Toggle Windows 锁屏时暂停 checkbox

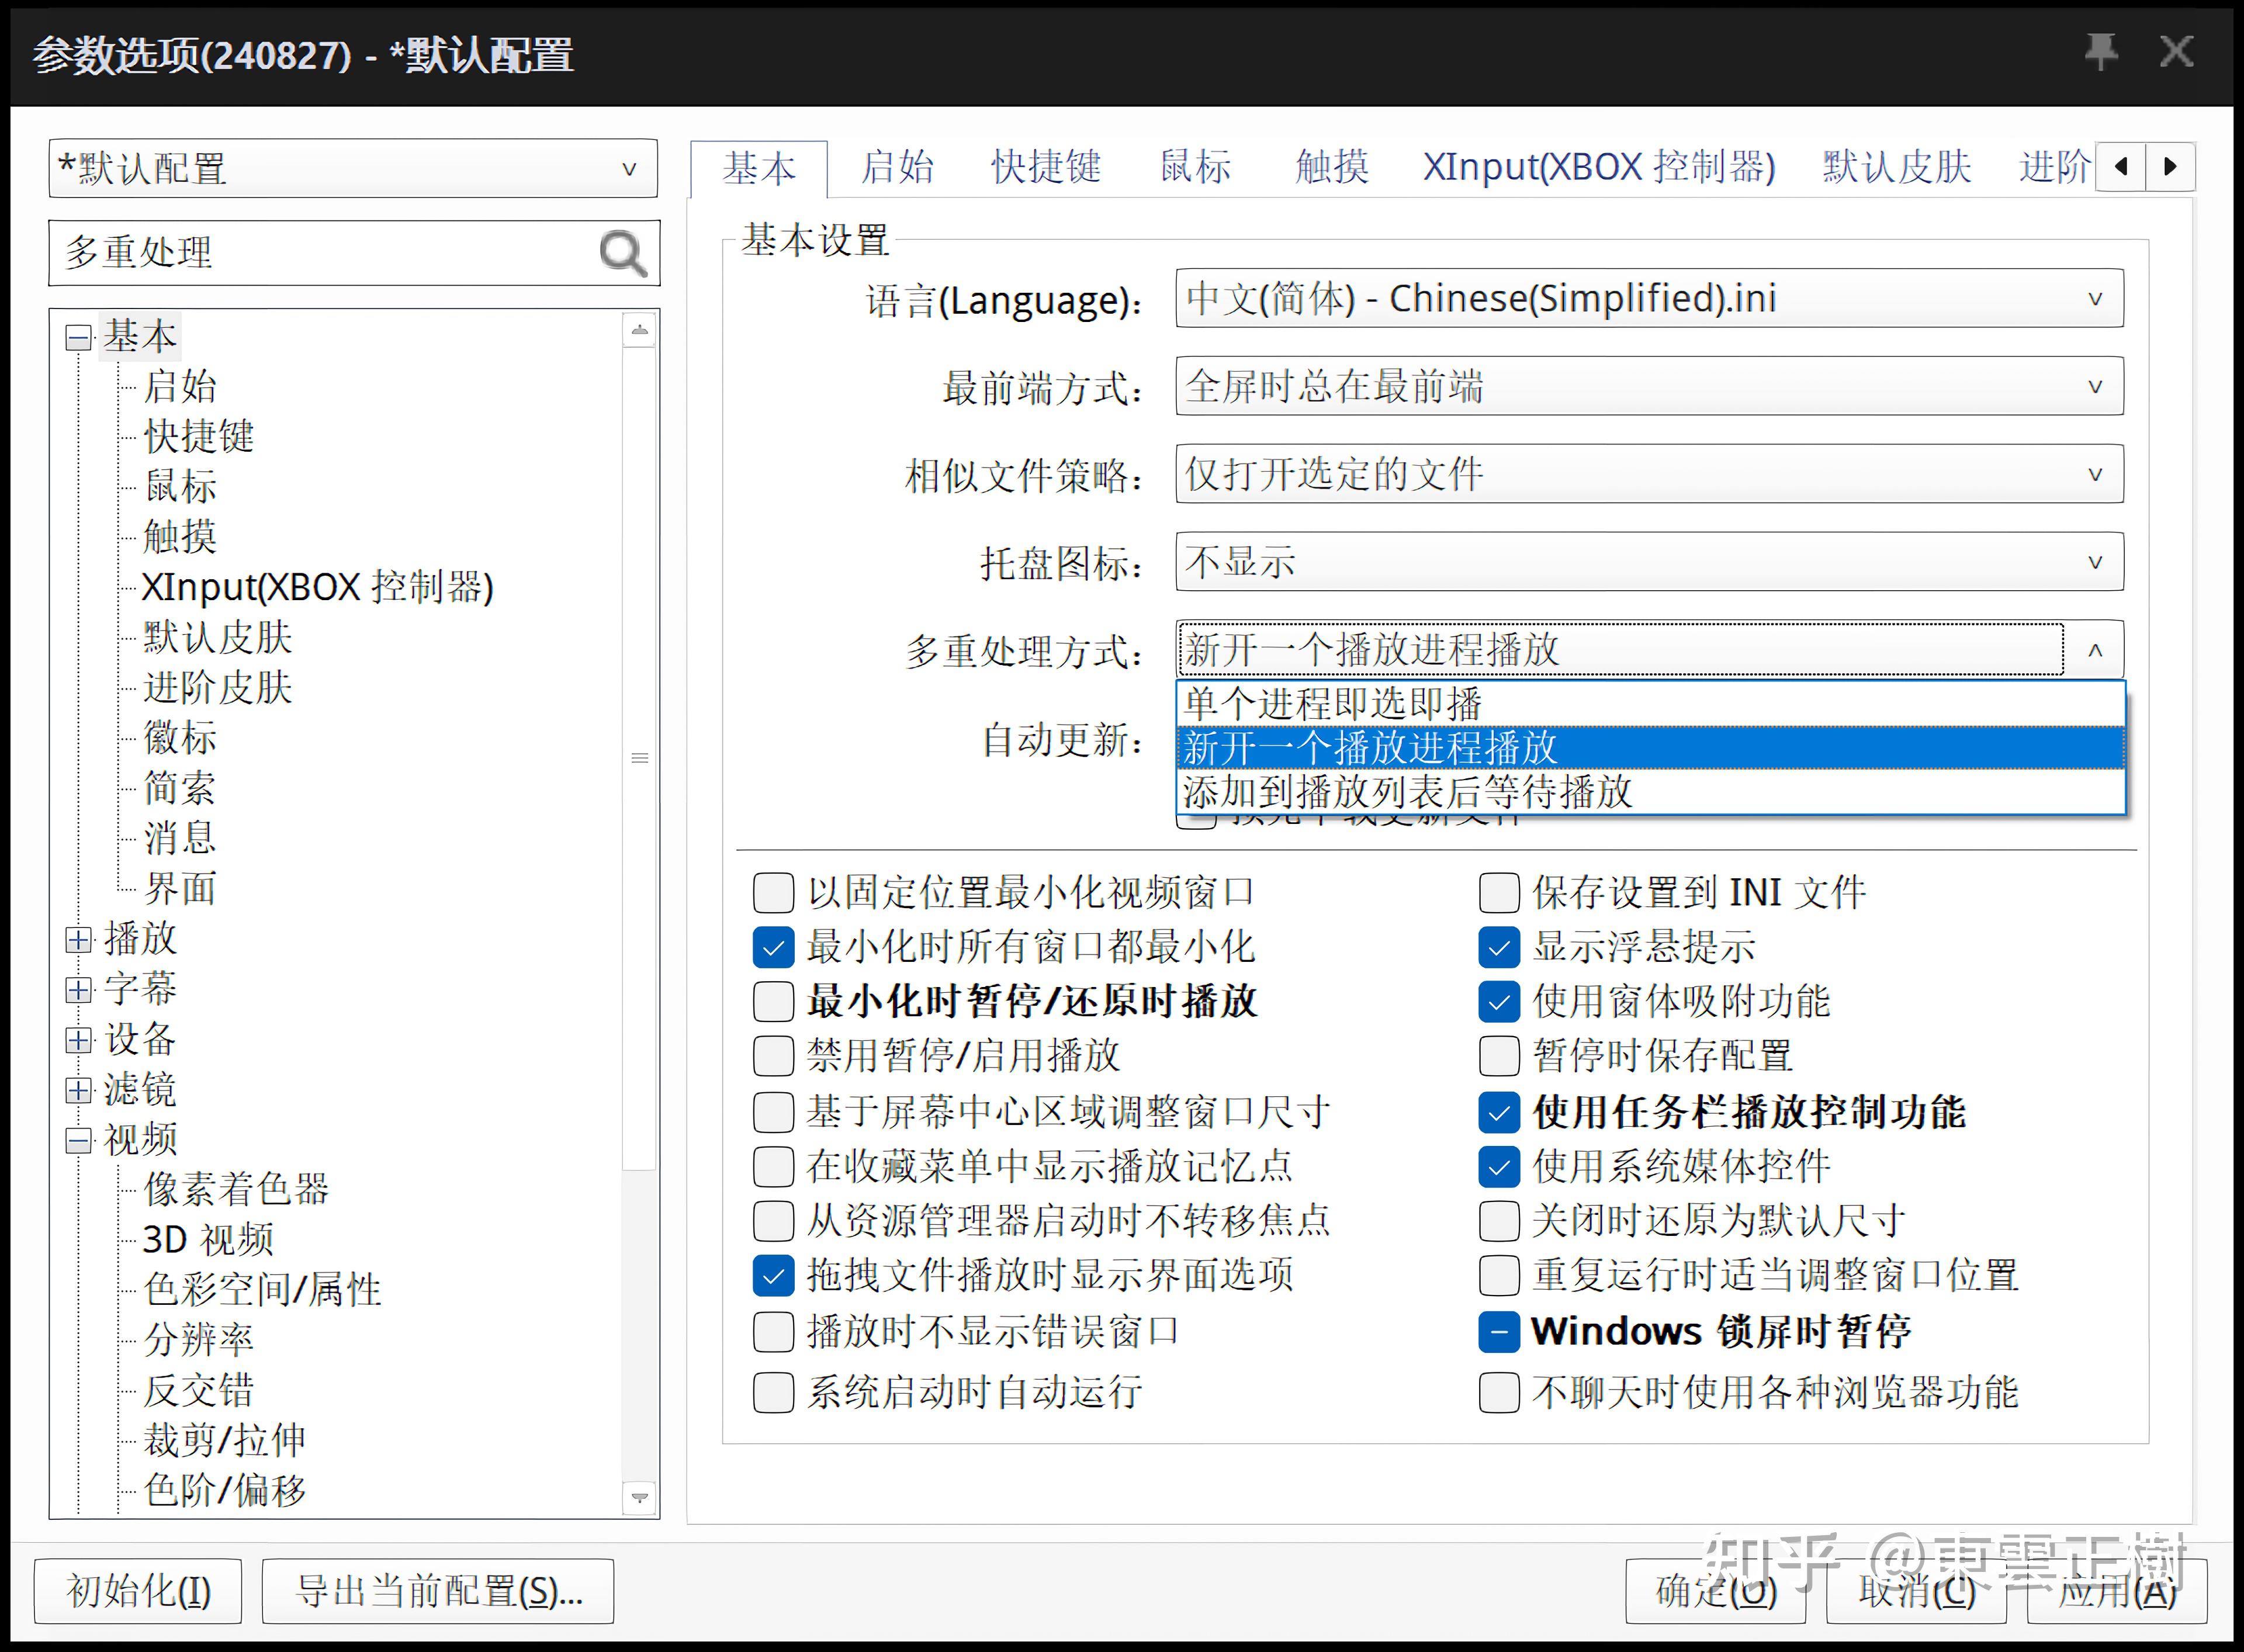point(1499,1332)
